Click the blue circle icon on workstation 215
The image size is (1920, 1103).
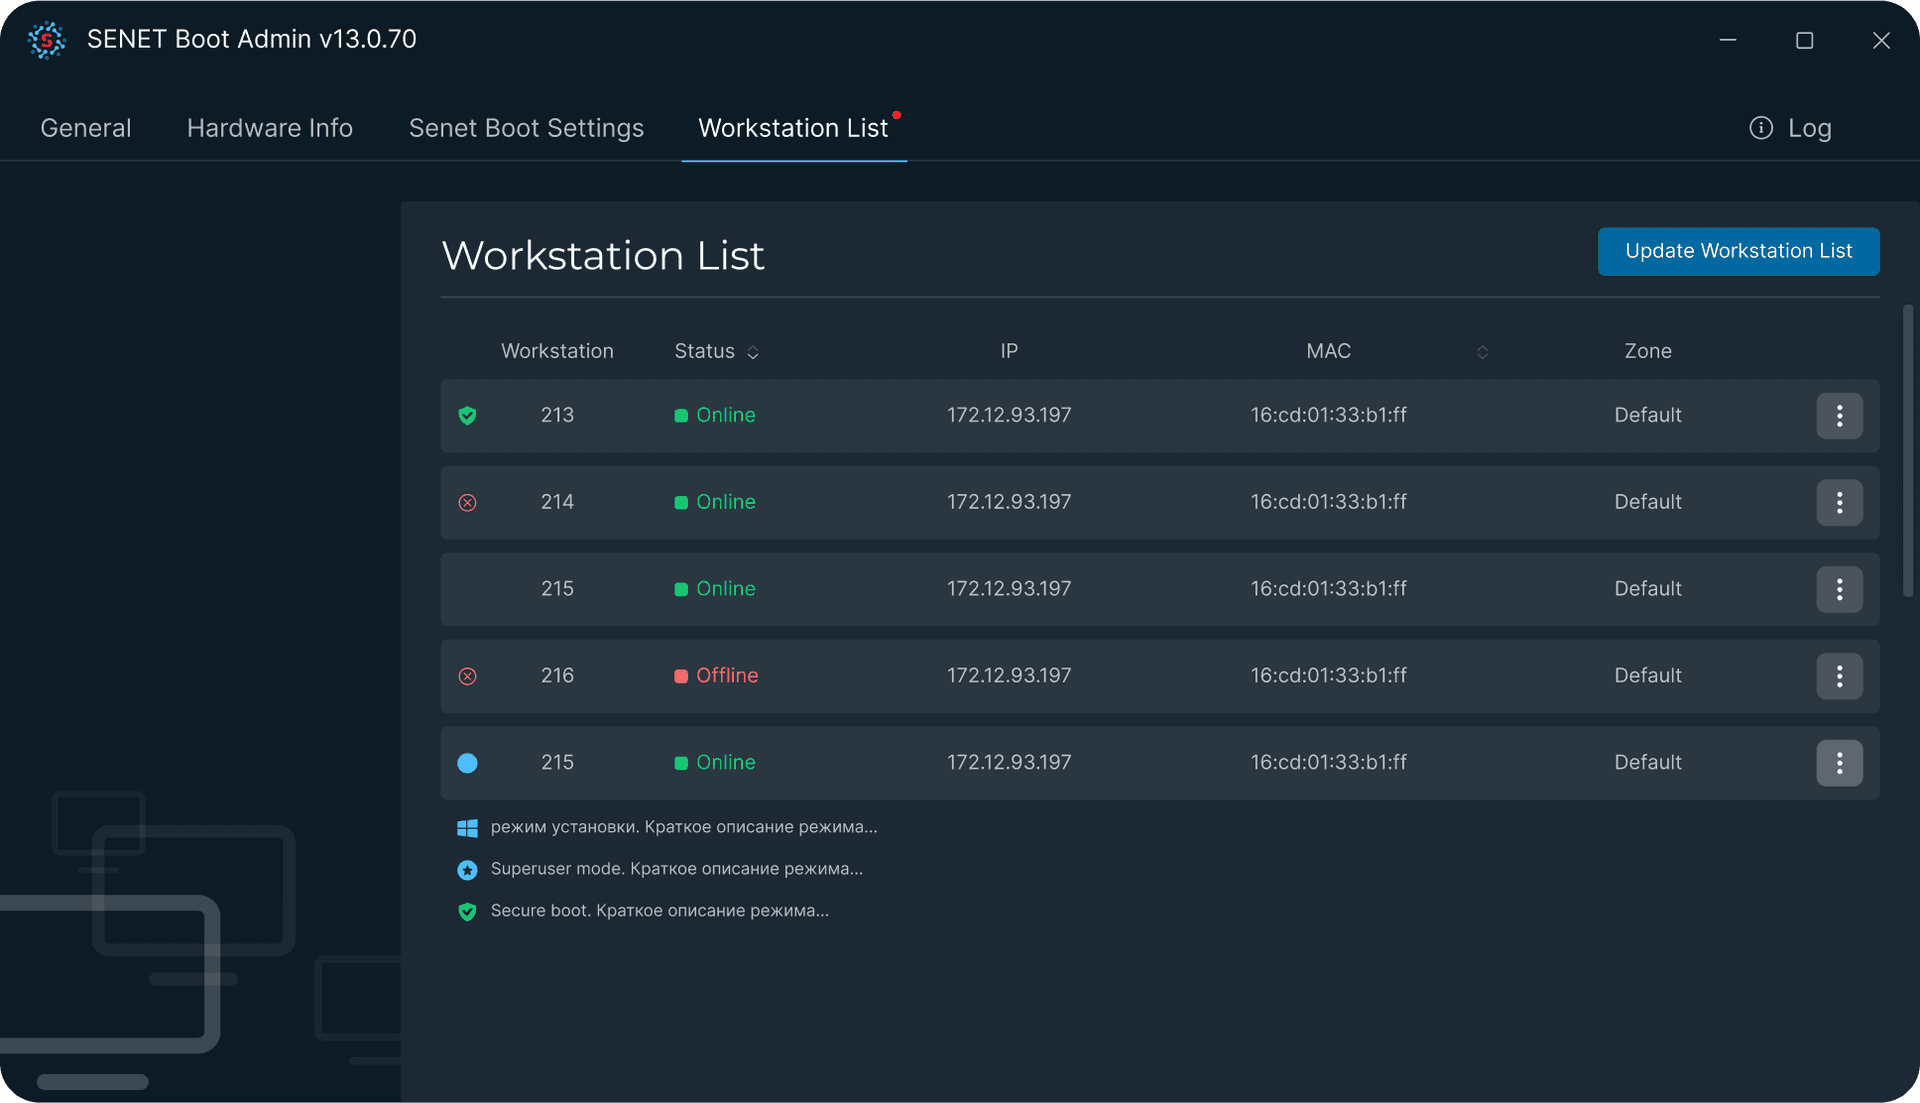tap(467, 763)
